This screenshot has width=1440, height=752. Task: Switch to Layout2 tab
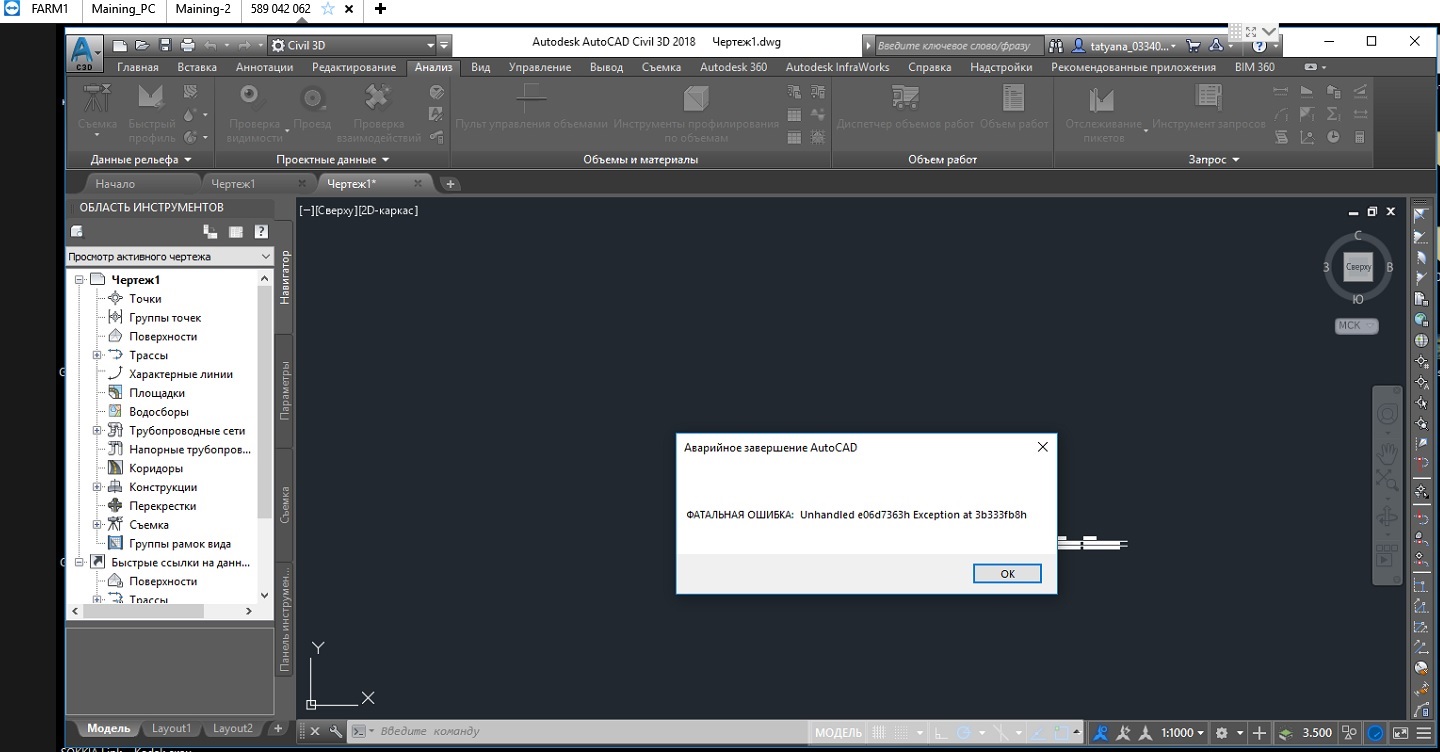(x=232, y=729)
